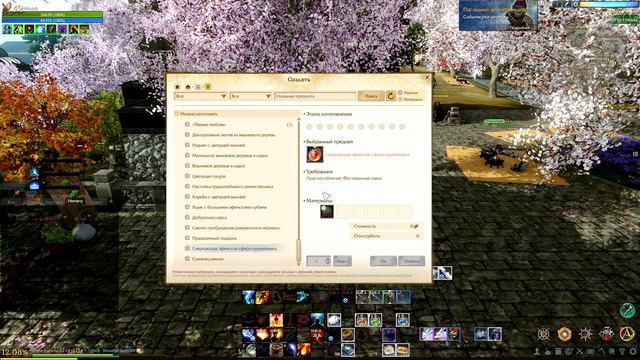Toggle favorite star beside 'Саженец вишни'

point(187,258)
